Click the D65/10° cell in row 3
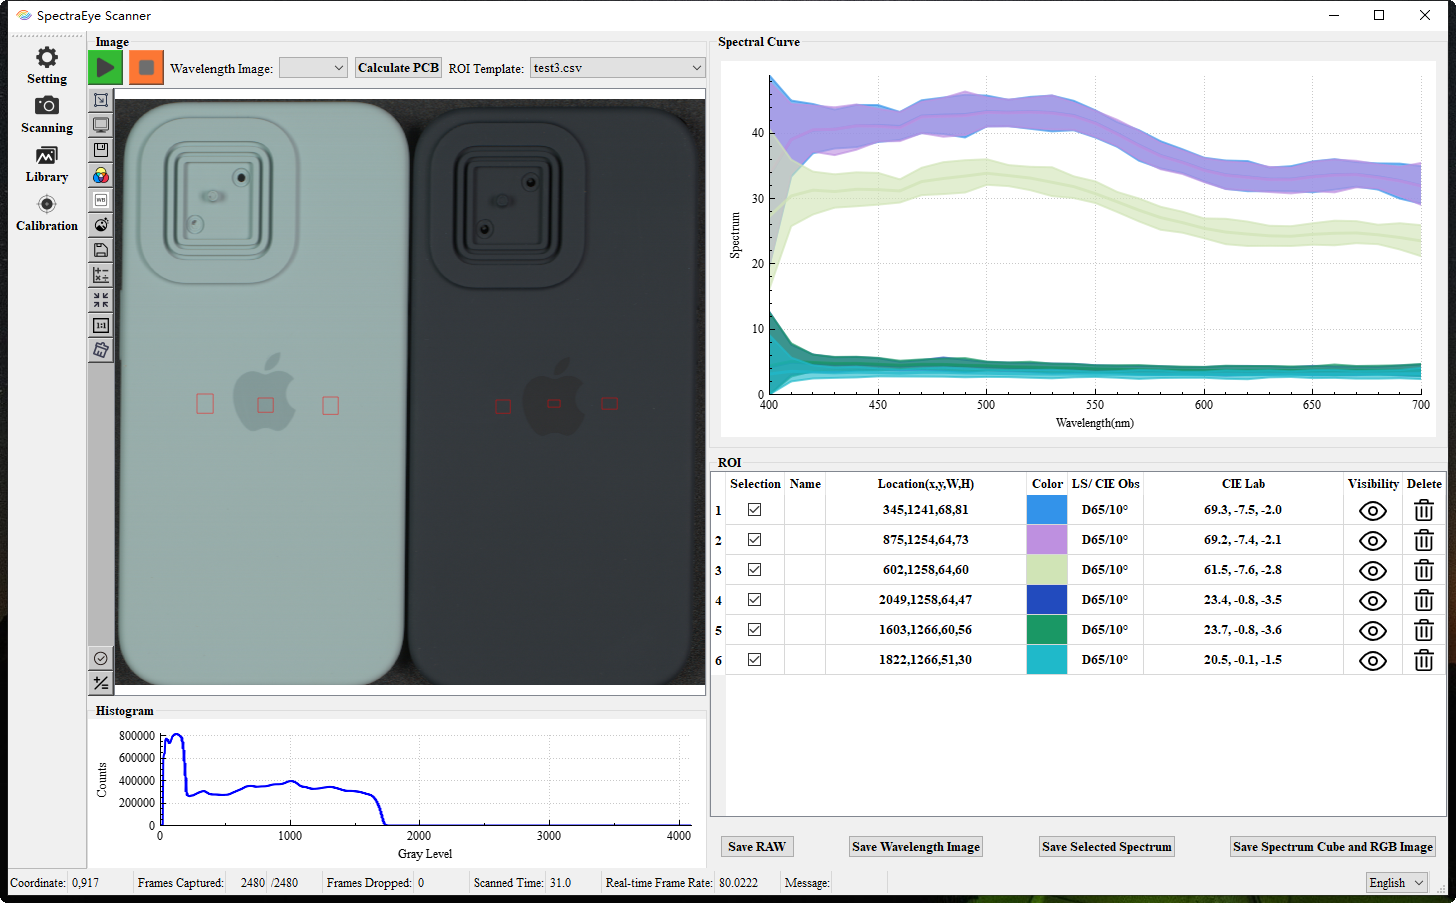This screenshot has width=1456, height=903. point(1105,569)
